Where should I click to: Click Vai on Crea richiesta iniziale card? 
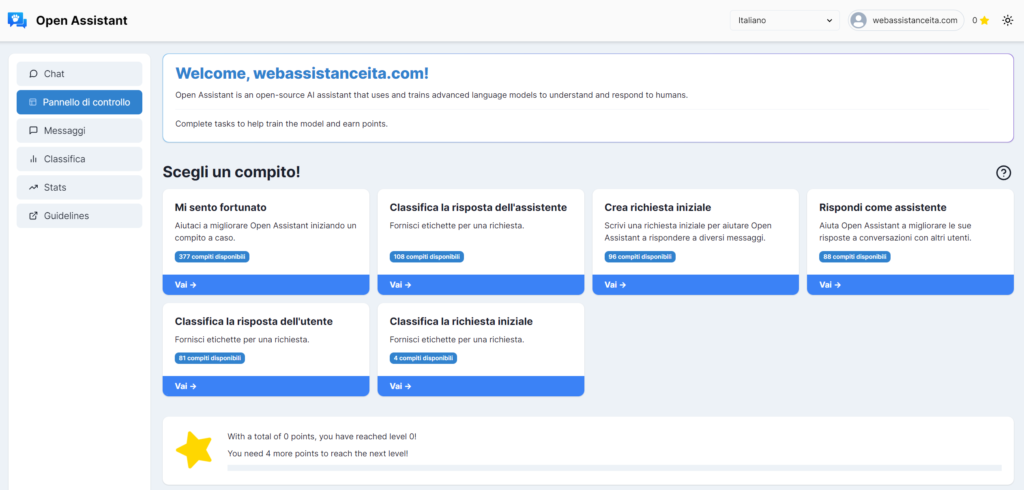point(696,285)
